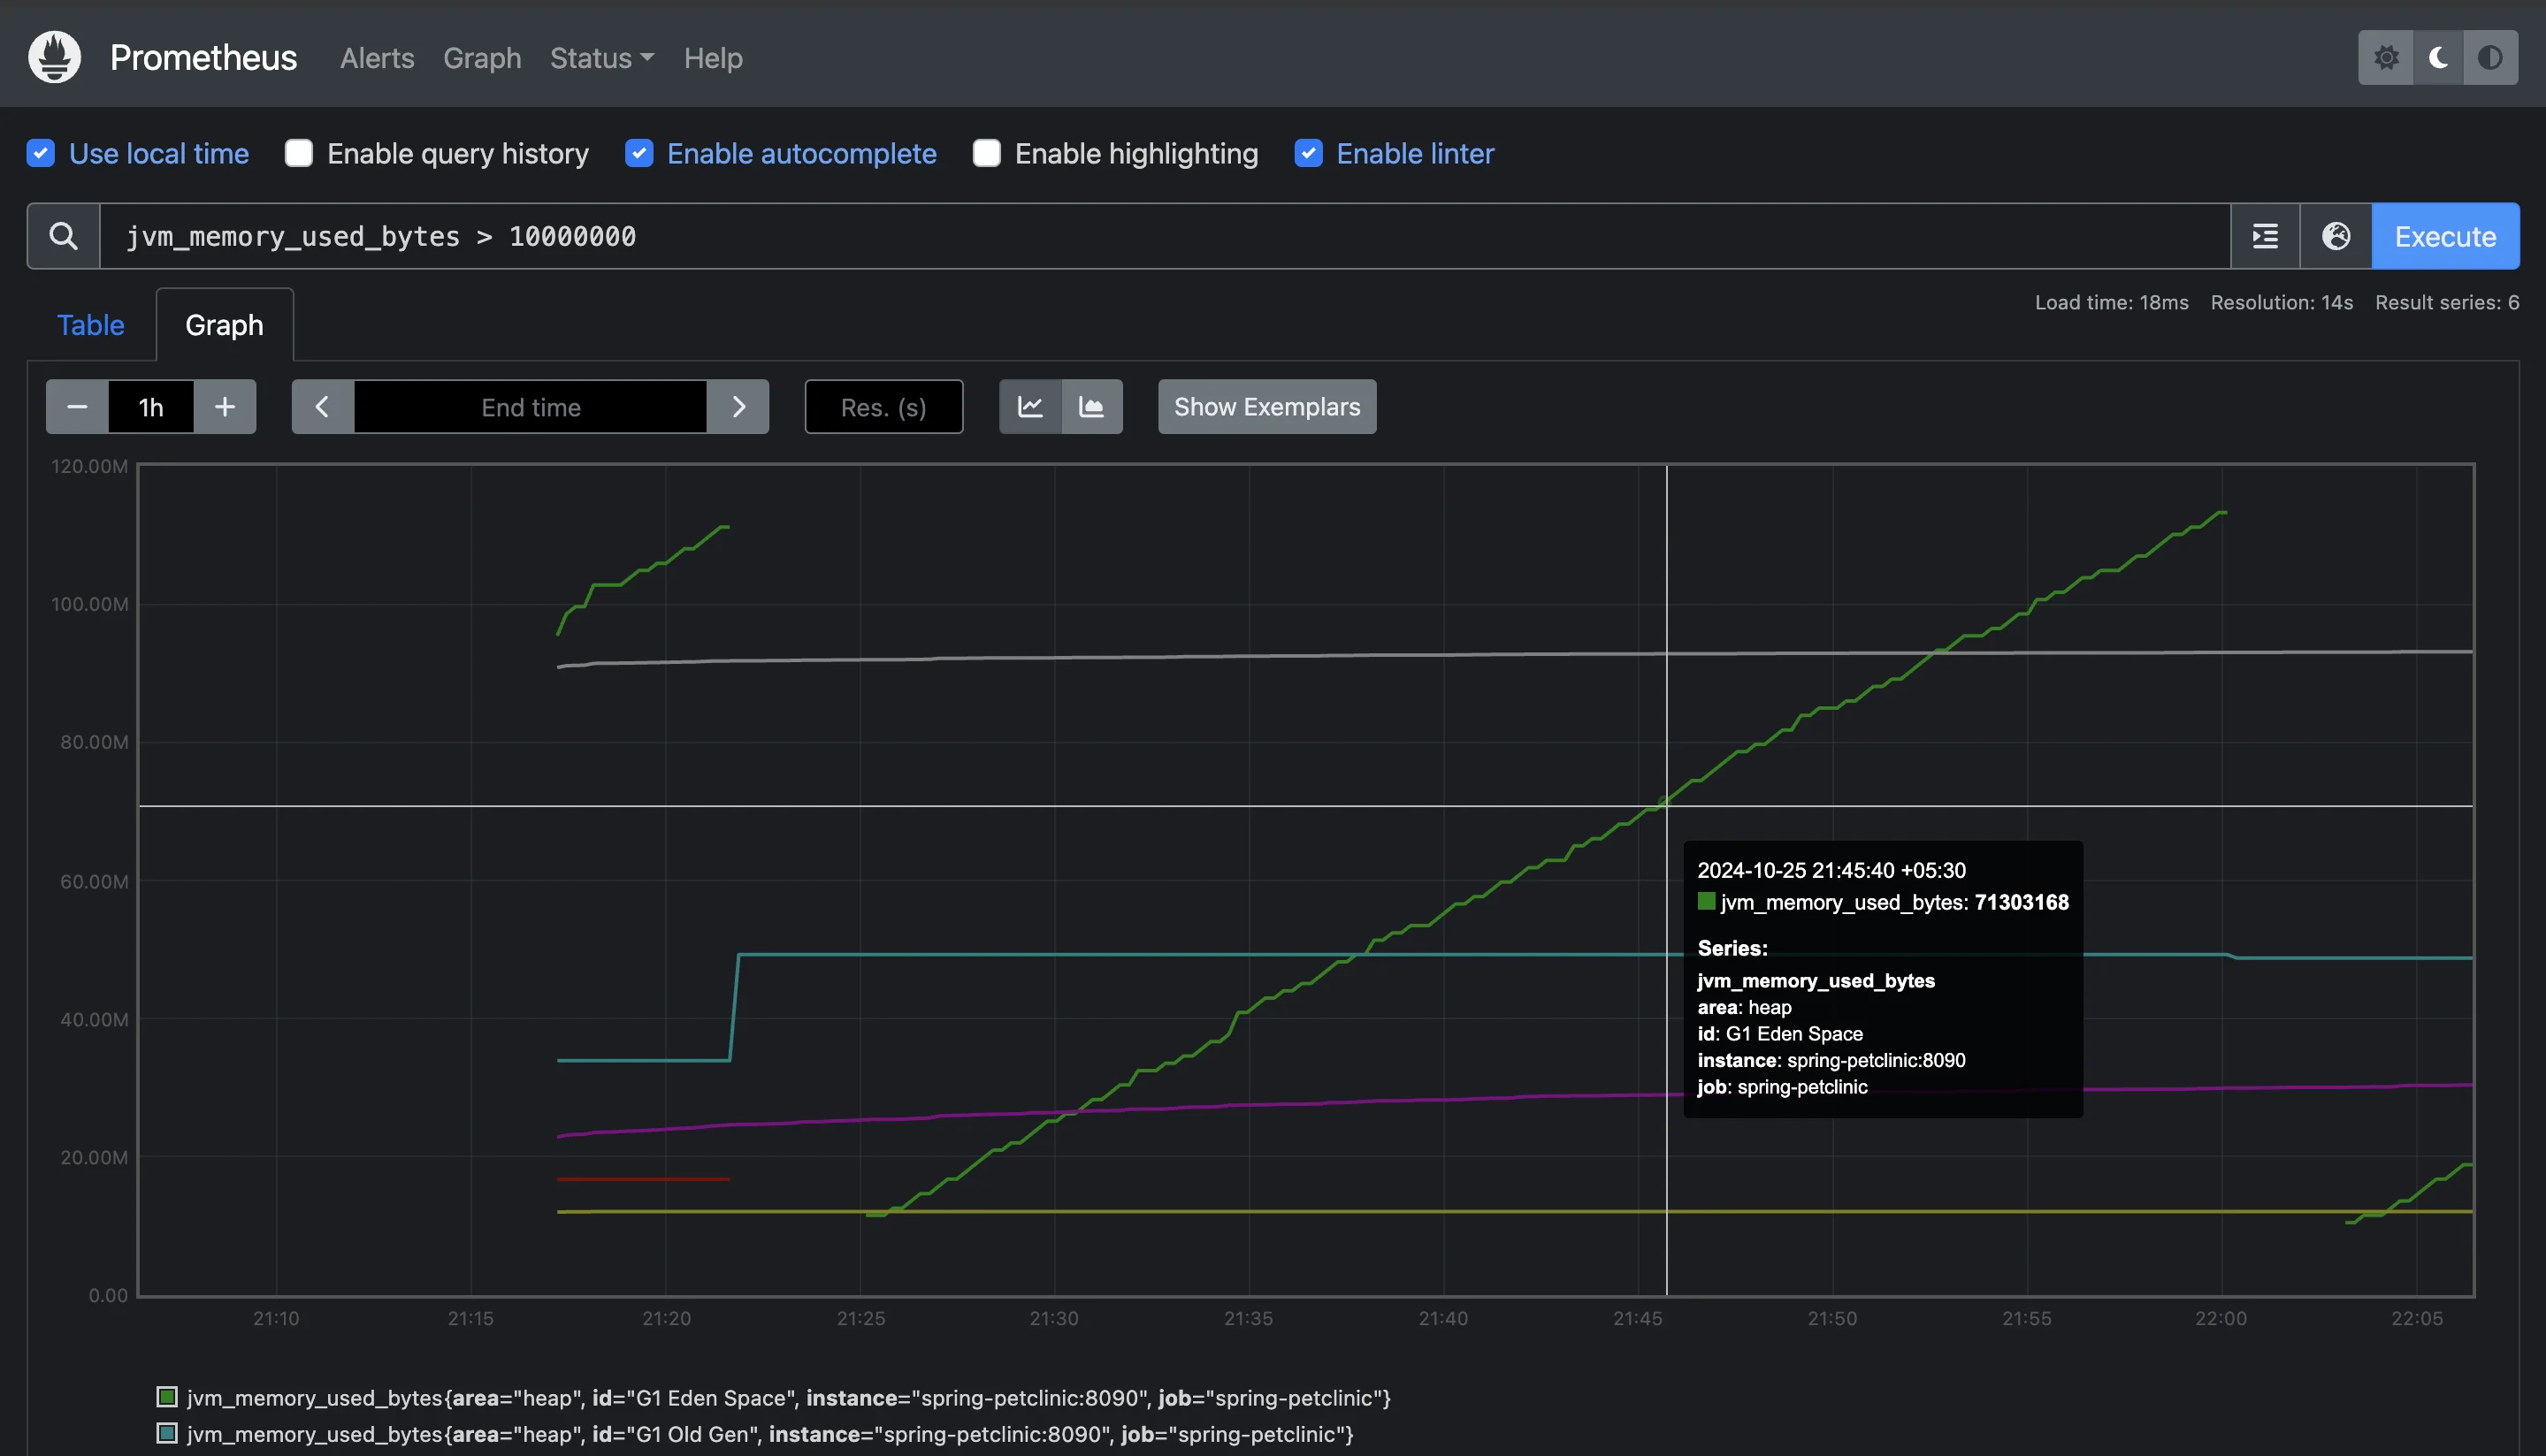Viewport: 2546px width, 1456px height.
Task: Click the End time input field
Action: click(x=531, y=407)
